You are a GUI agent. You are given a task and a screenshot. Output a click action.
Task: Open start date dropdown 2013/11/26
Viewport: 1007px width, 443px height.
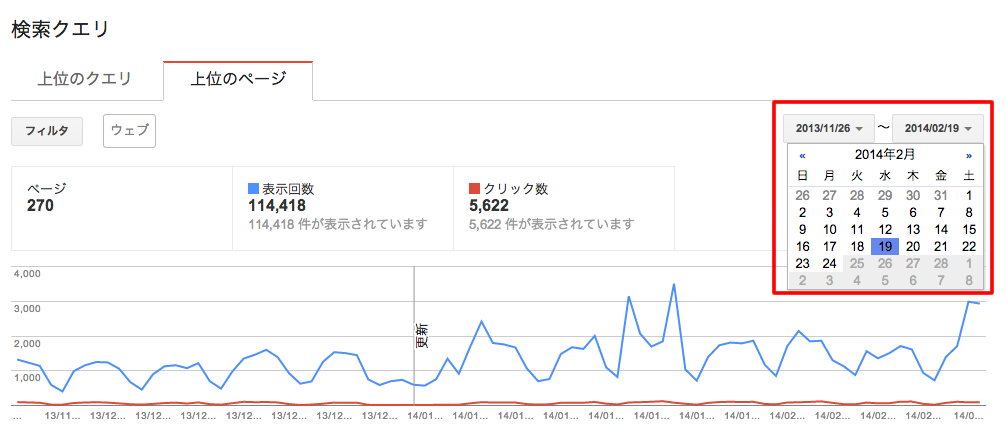coord(828,128)
